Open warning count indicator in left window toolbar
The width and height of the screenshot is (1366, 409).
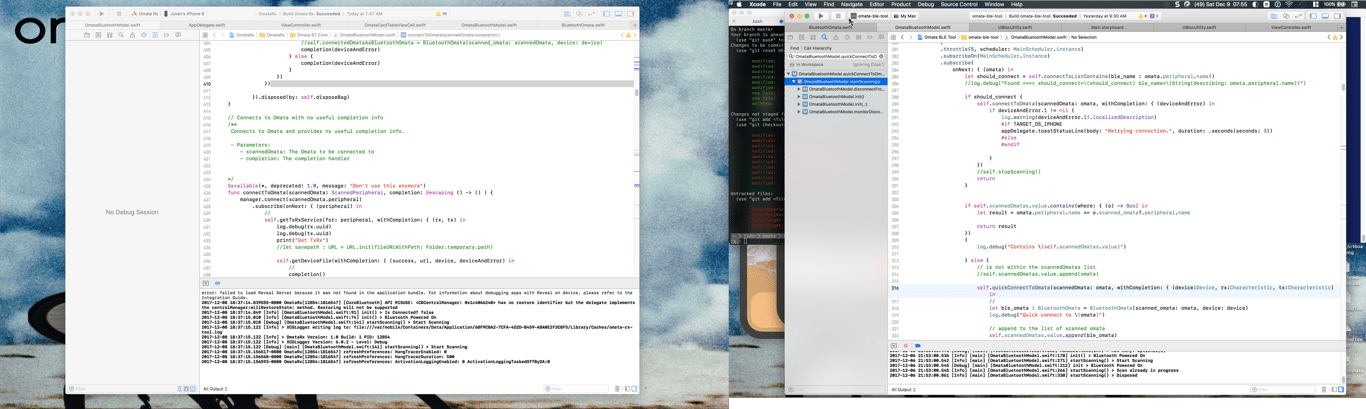(x=441, y=14)
